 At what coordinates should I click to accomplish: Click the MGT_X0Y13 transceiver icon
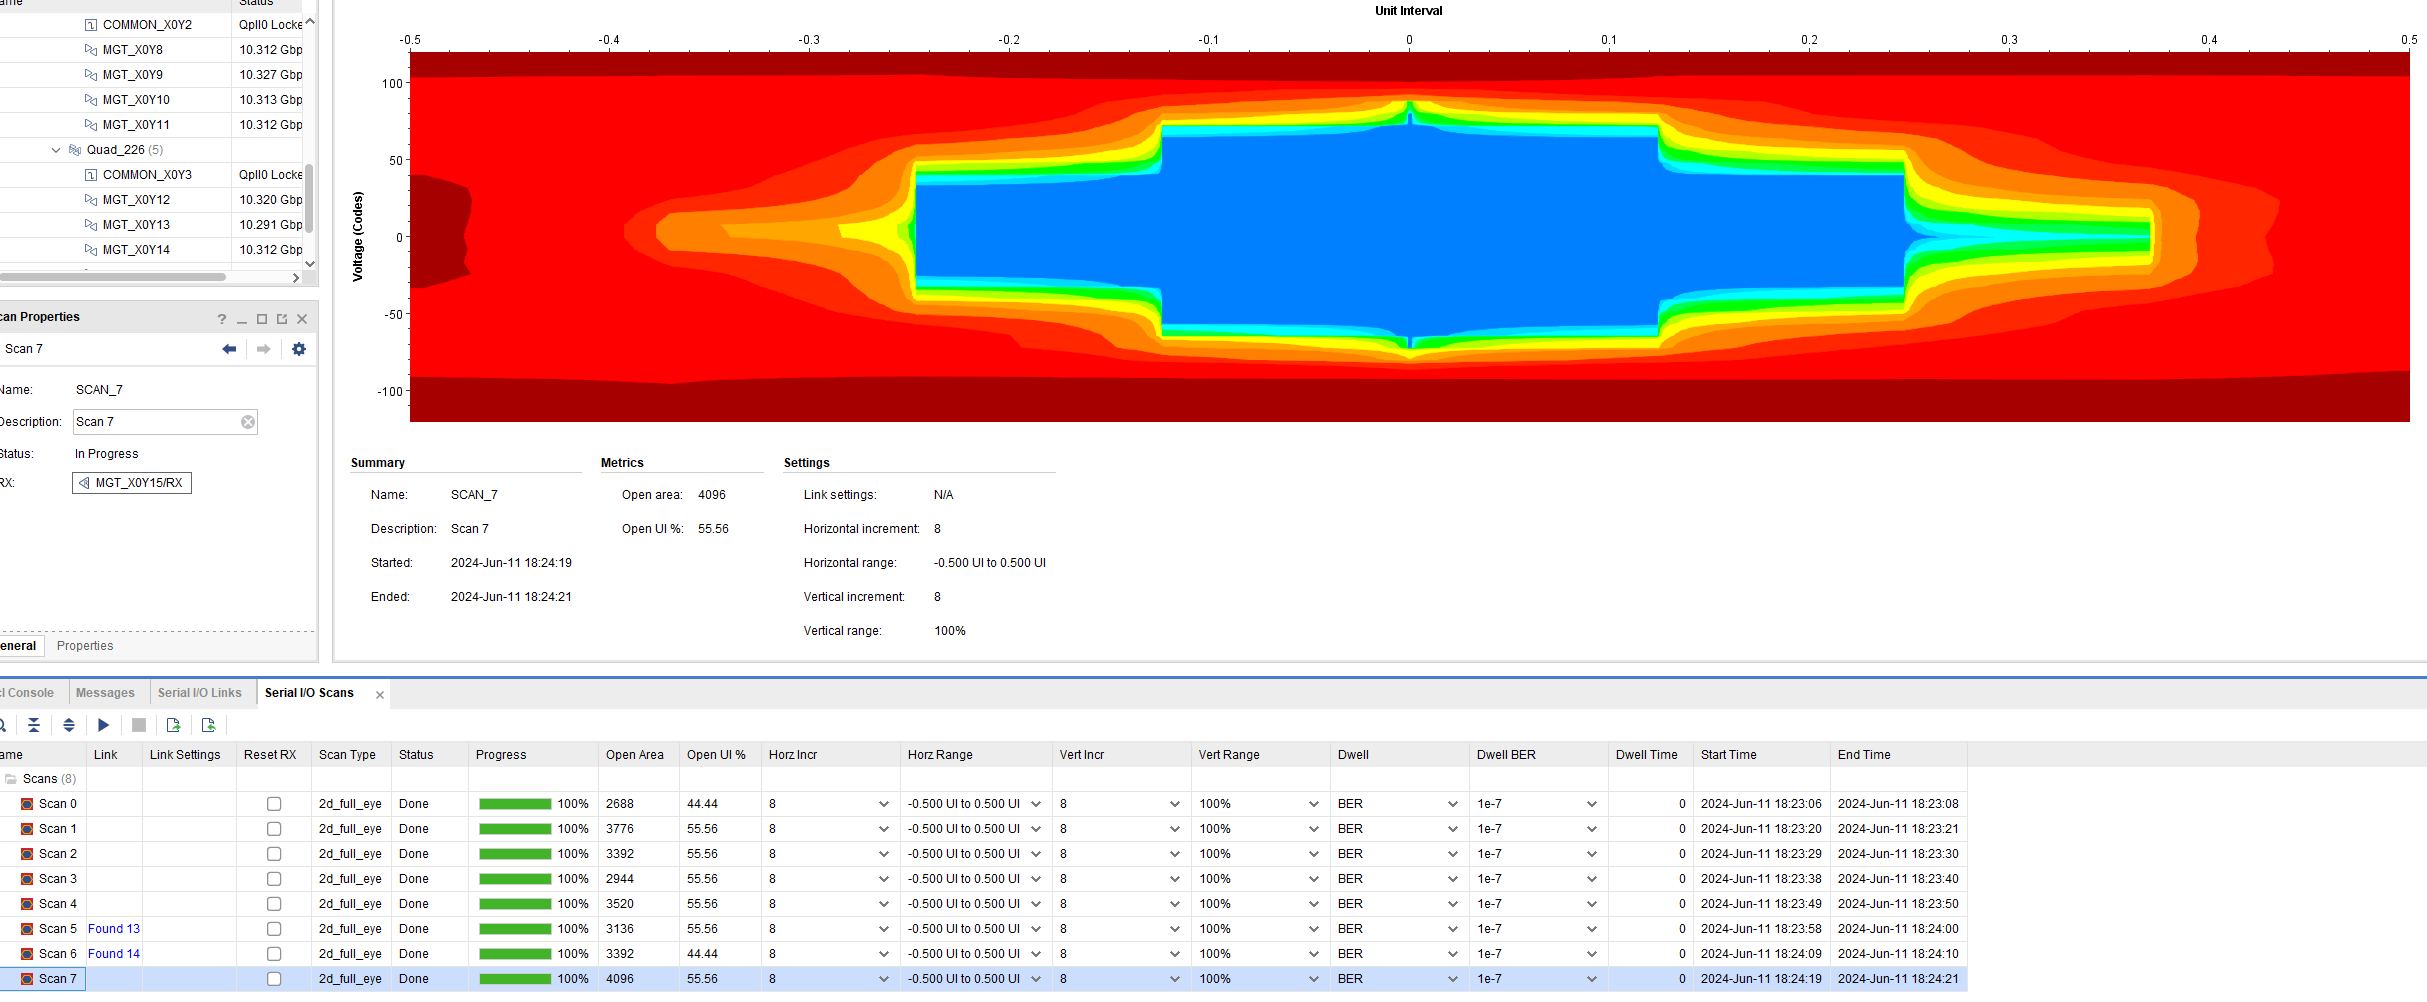click(91, 225)
